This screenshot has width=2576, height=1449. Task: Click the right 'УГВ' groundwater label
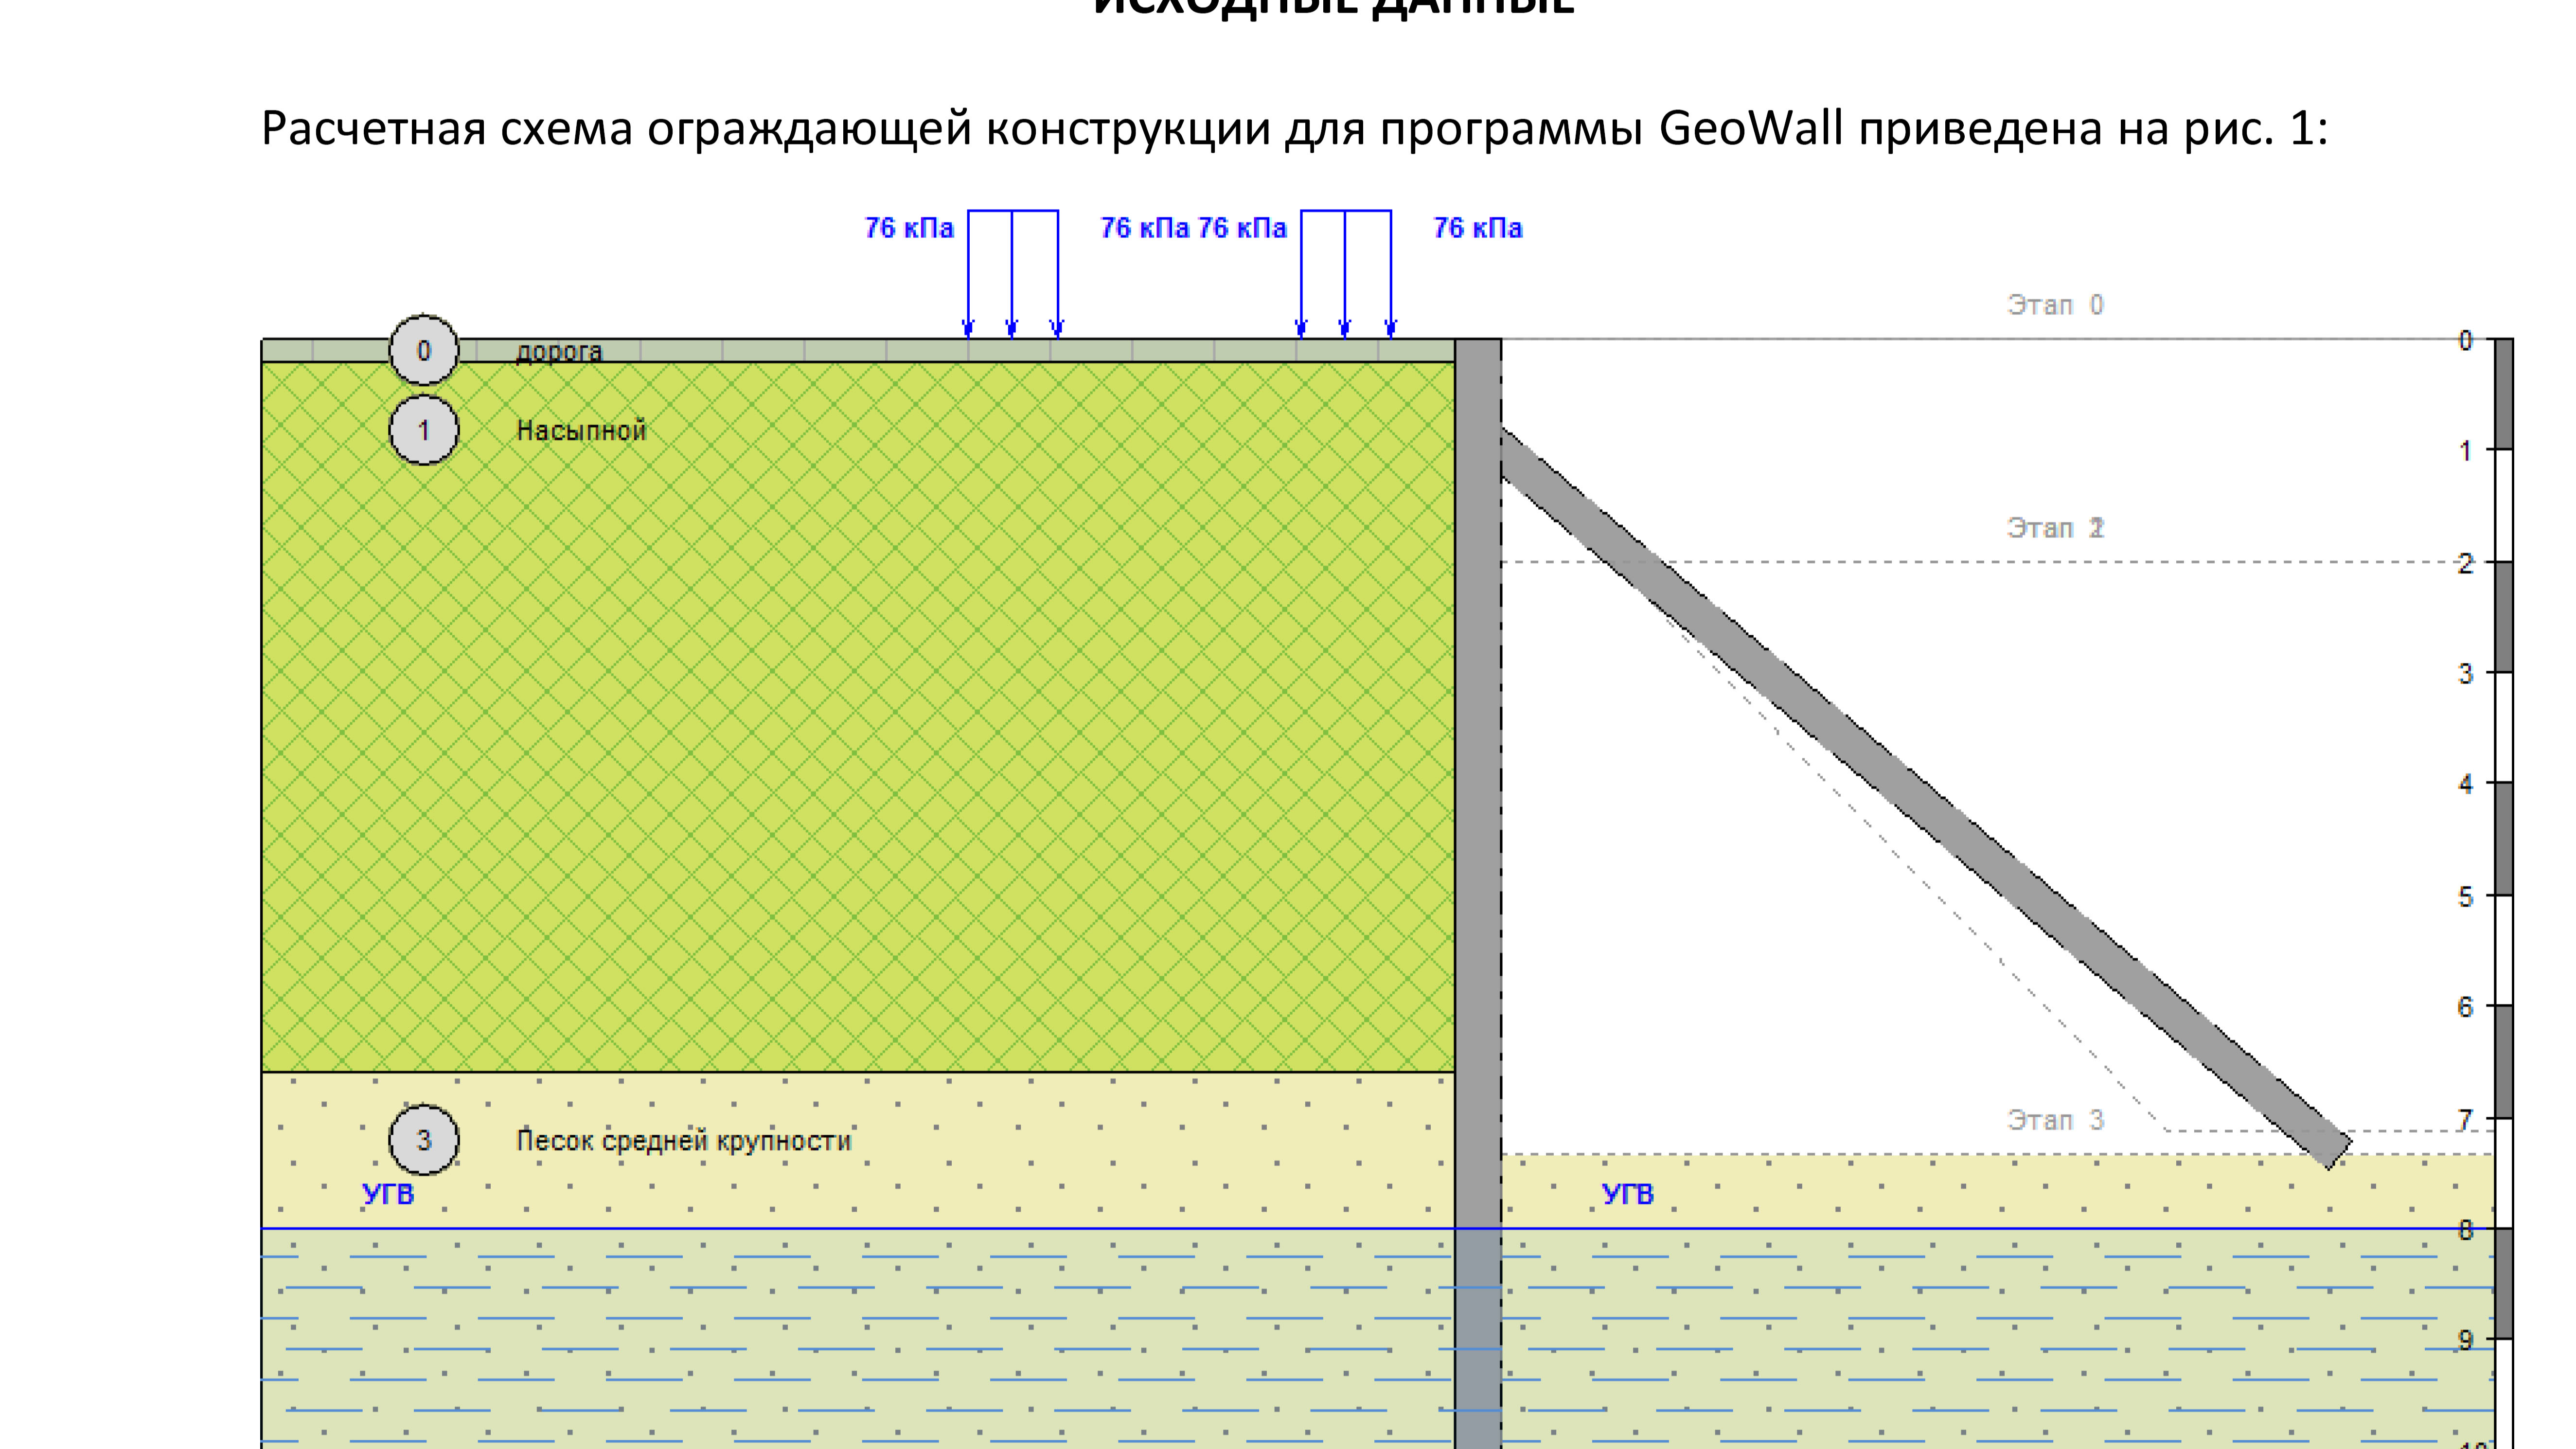tap(1628, 1194)
